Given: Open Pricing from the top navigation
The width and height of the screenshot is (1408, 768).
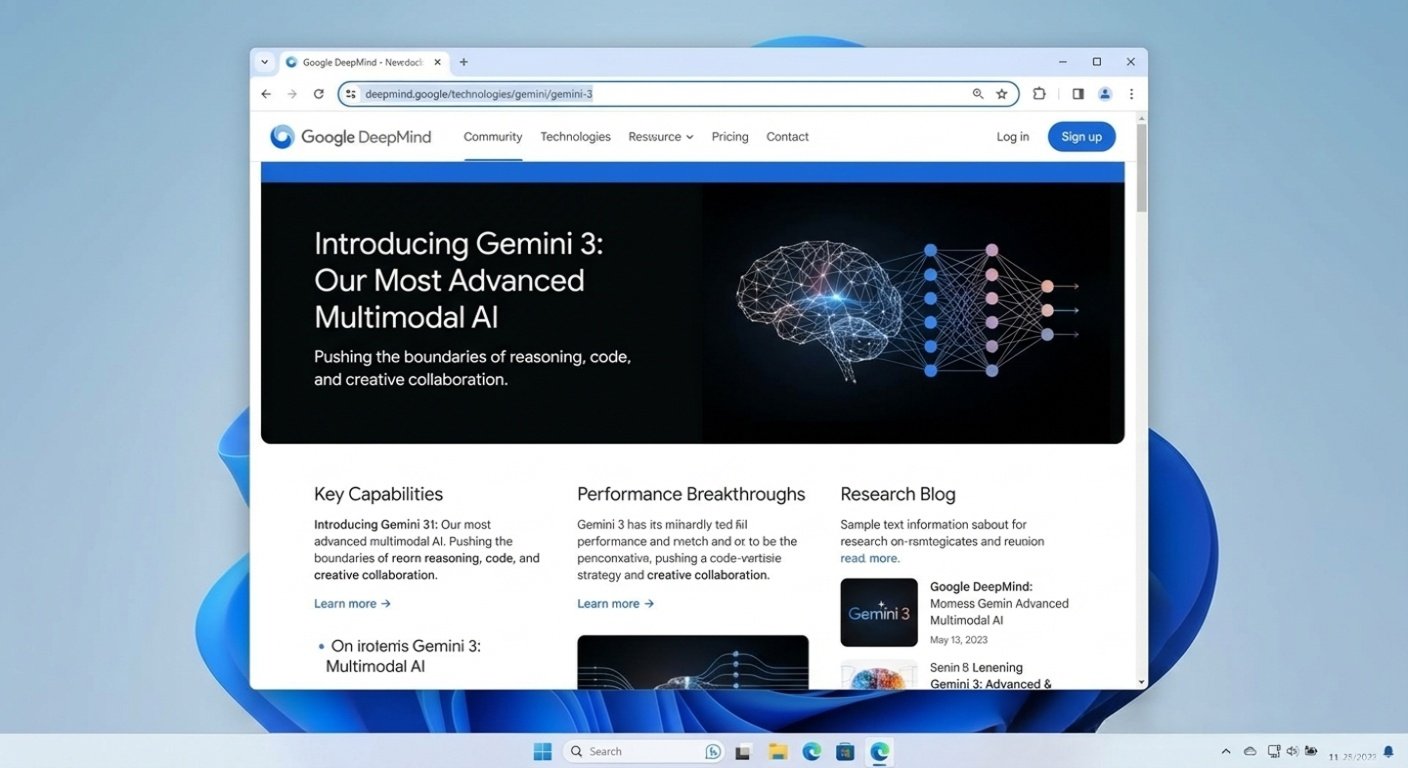Looking at the screenshot, I should click(x=729, y=136).
